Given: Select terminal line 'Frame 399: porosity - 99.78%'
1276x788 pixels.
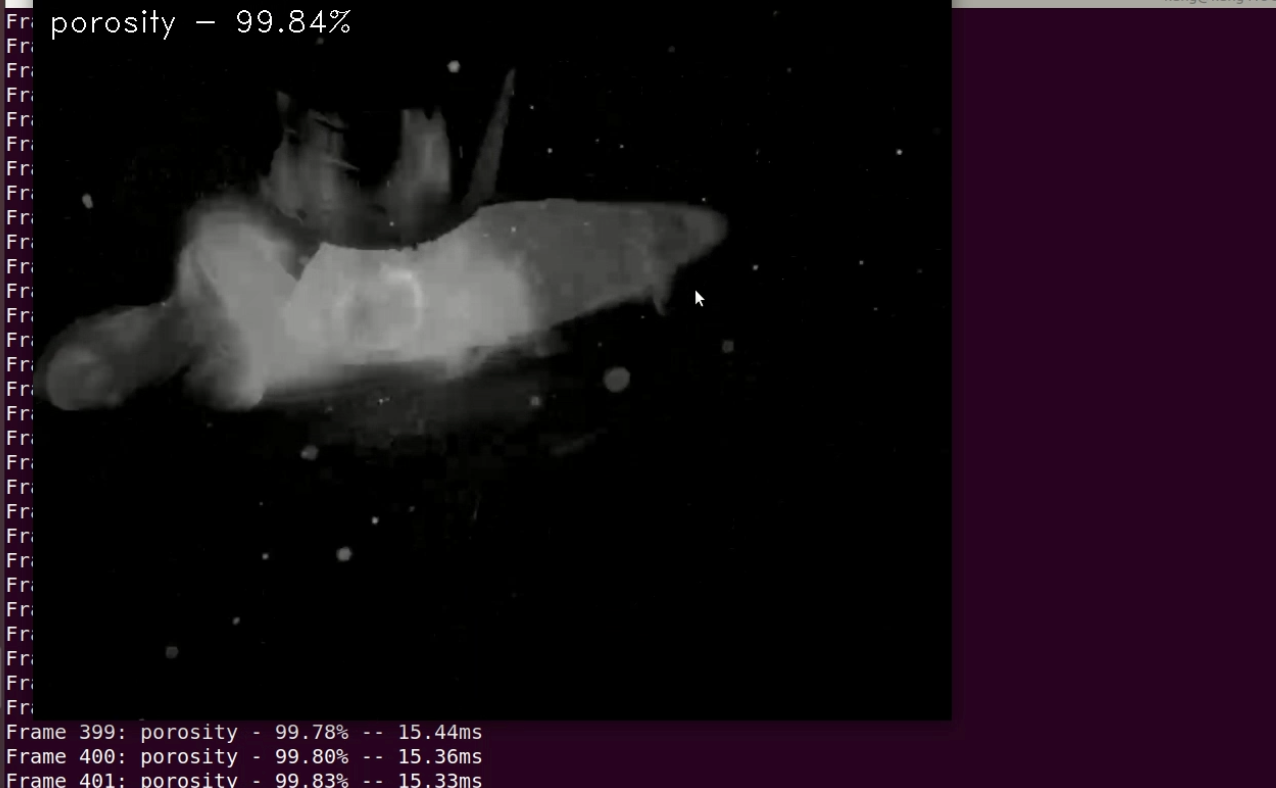Looking at the screenshot, I should pyautogui.click(x=244, y=733).
